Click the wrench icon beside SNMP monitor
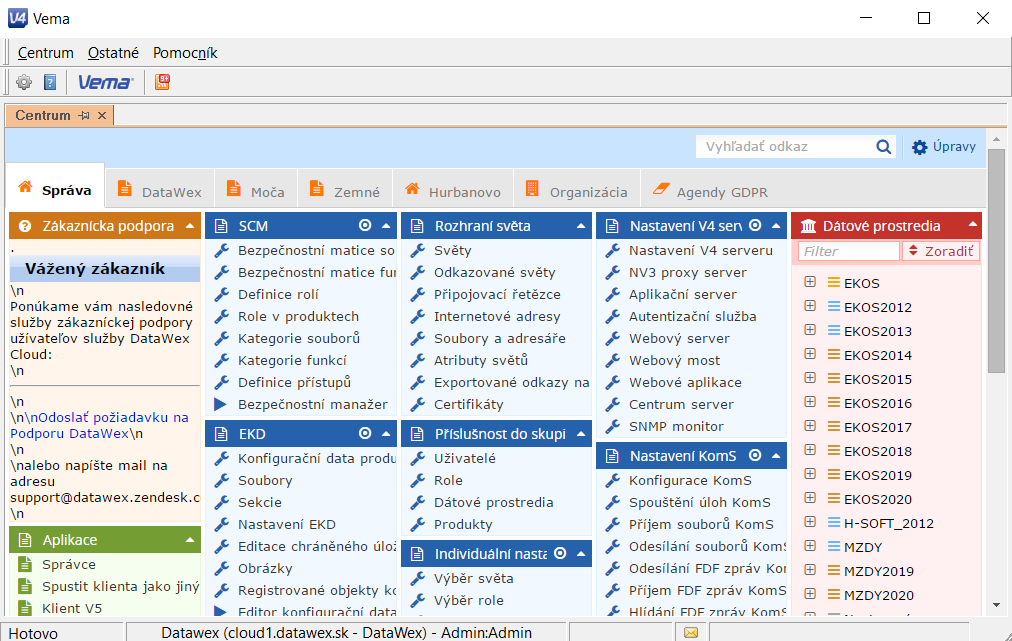Viewport: 1012px width, 641px height. point(612,427)
